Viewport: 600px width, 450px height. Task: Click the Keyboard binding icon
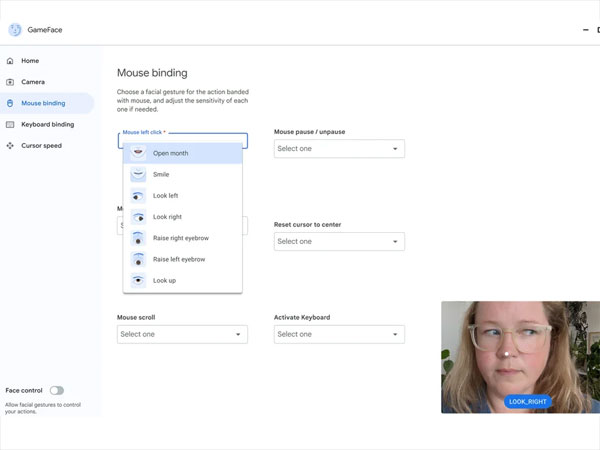11,125
